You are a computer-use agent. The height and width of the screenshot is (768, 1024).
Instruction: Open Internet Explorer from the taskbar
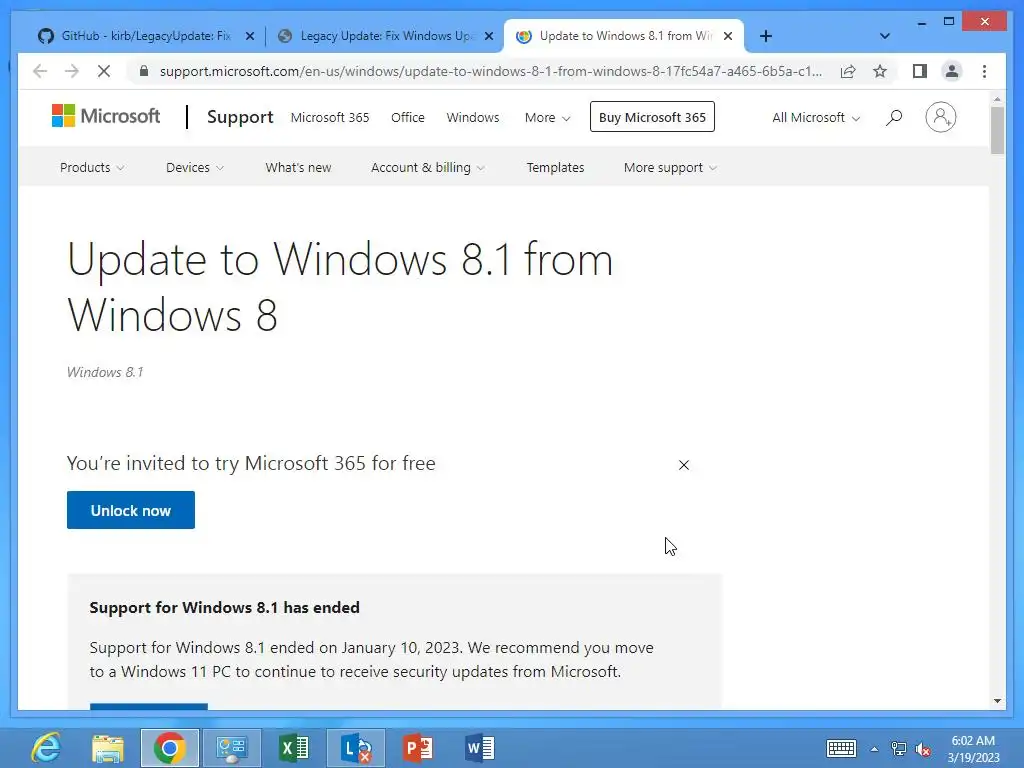tap(46, 748)
